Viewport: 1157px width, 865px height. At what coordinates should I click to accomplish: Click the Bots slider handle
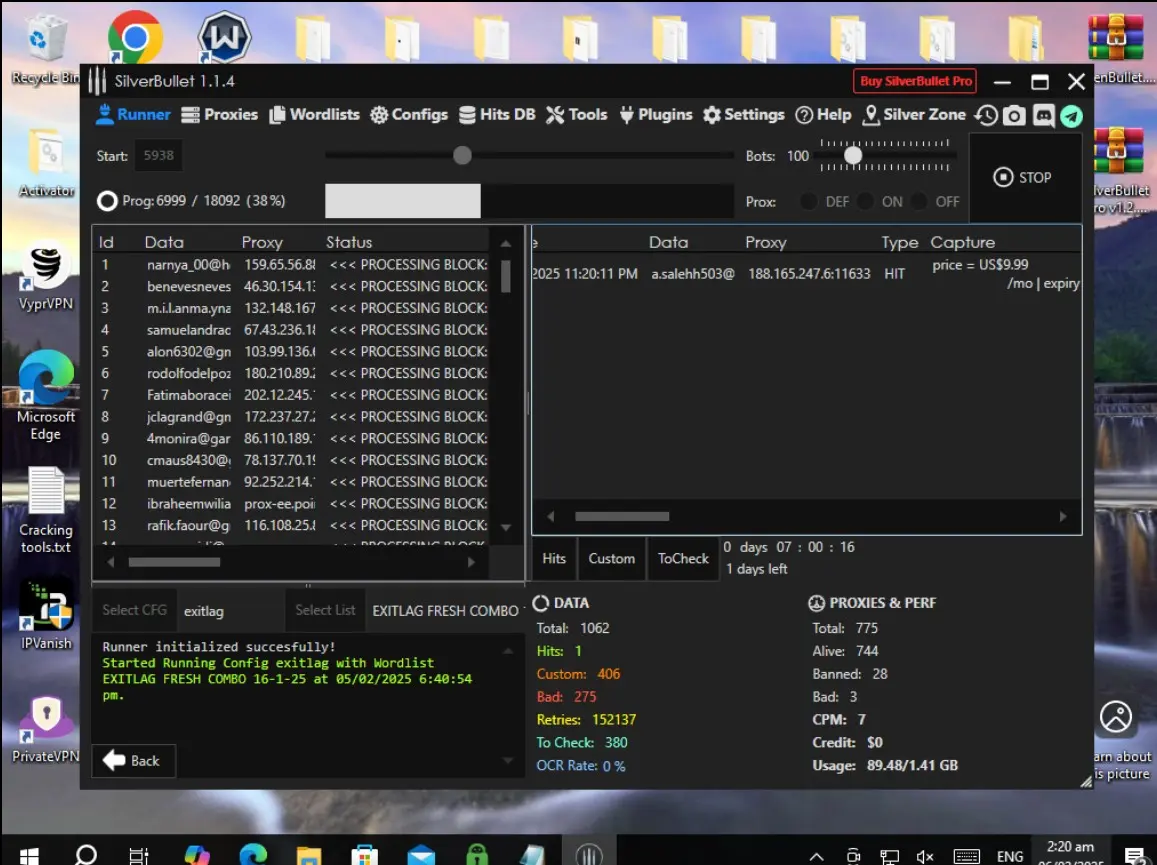[x=853, y=155]
